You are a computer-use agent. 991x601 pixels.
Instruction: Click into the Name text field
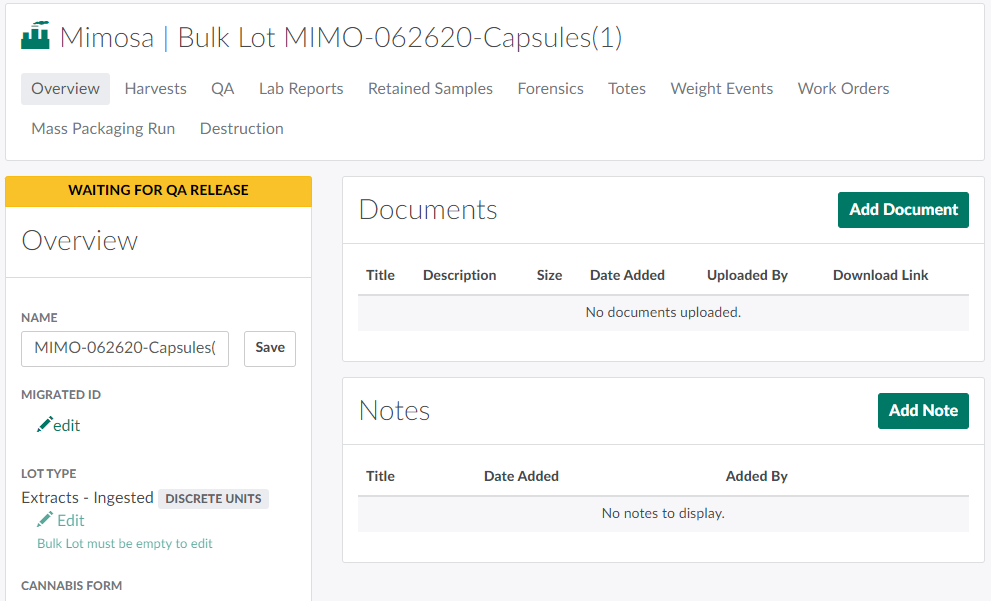(125, 349)
